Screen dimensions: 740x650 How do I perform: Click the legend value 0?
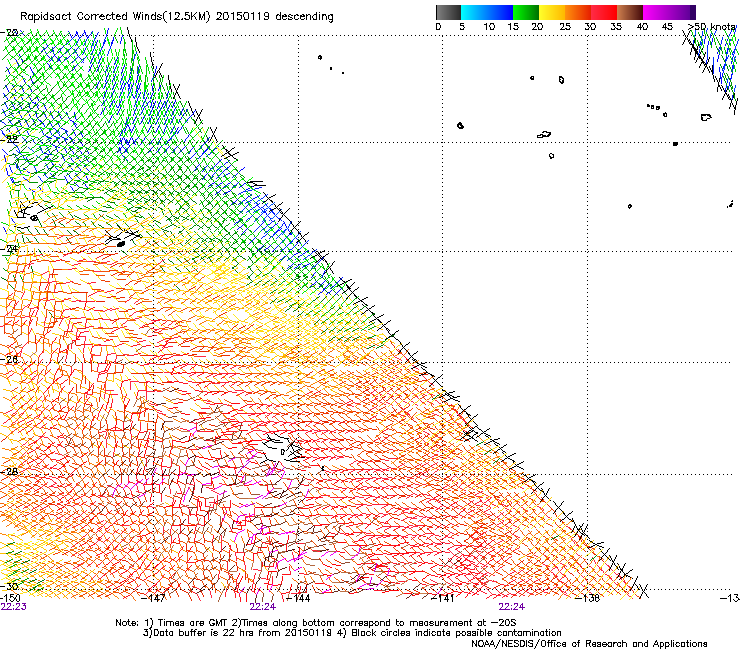point(438,27)
